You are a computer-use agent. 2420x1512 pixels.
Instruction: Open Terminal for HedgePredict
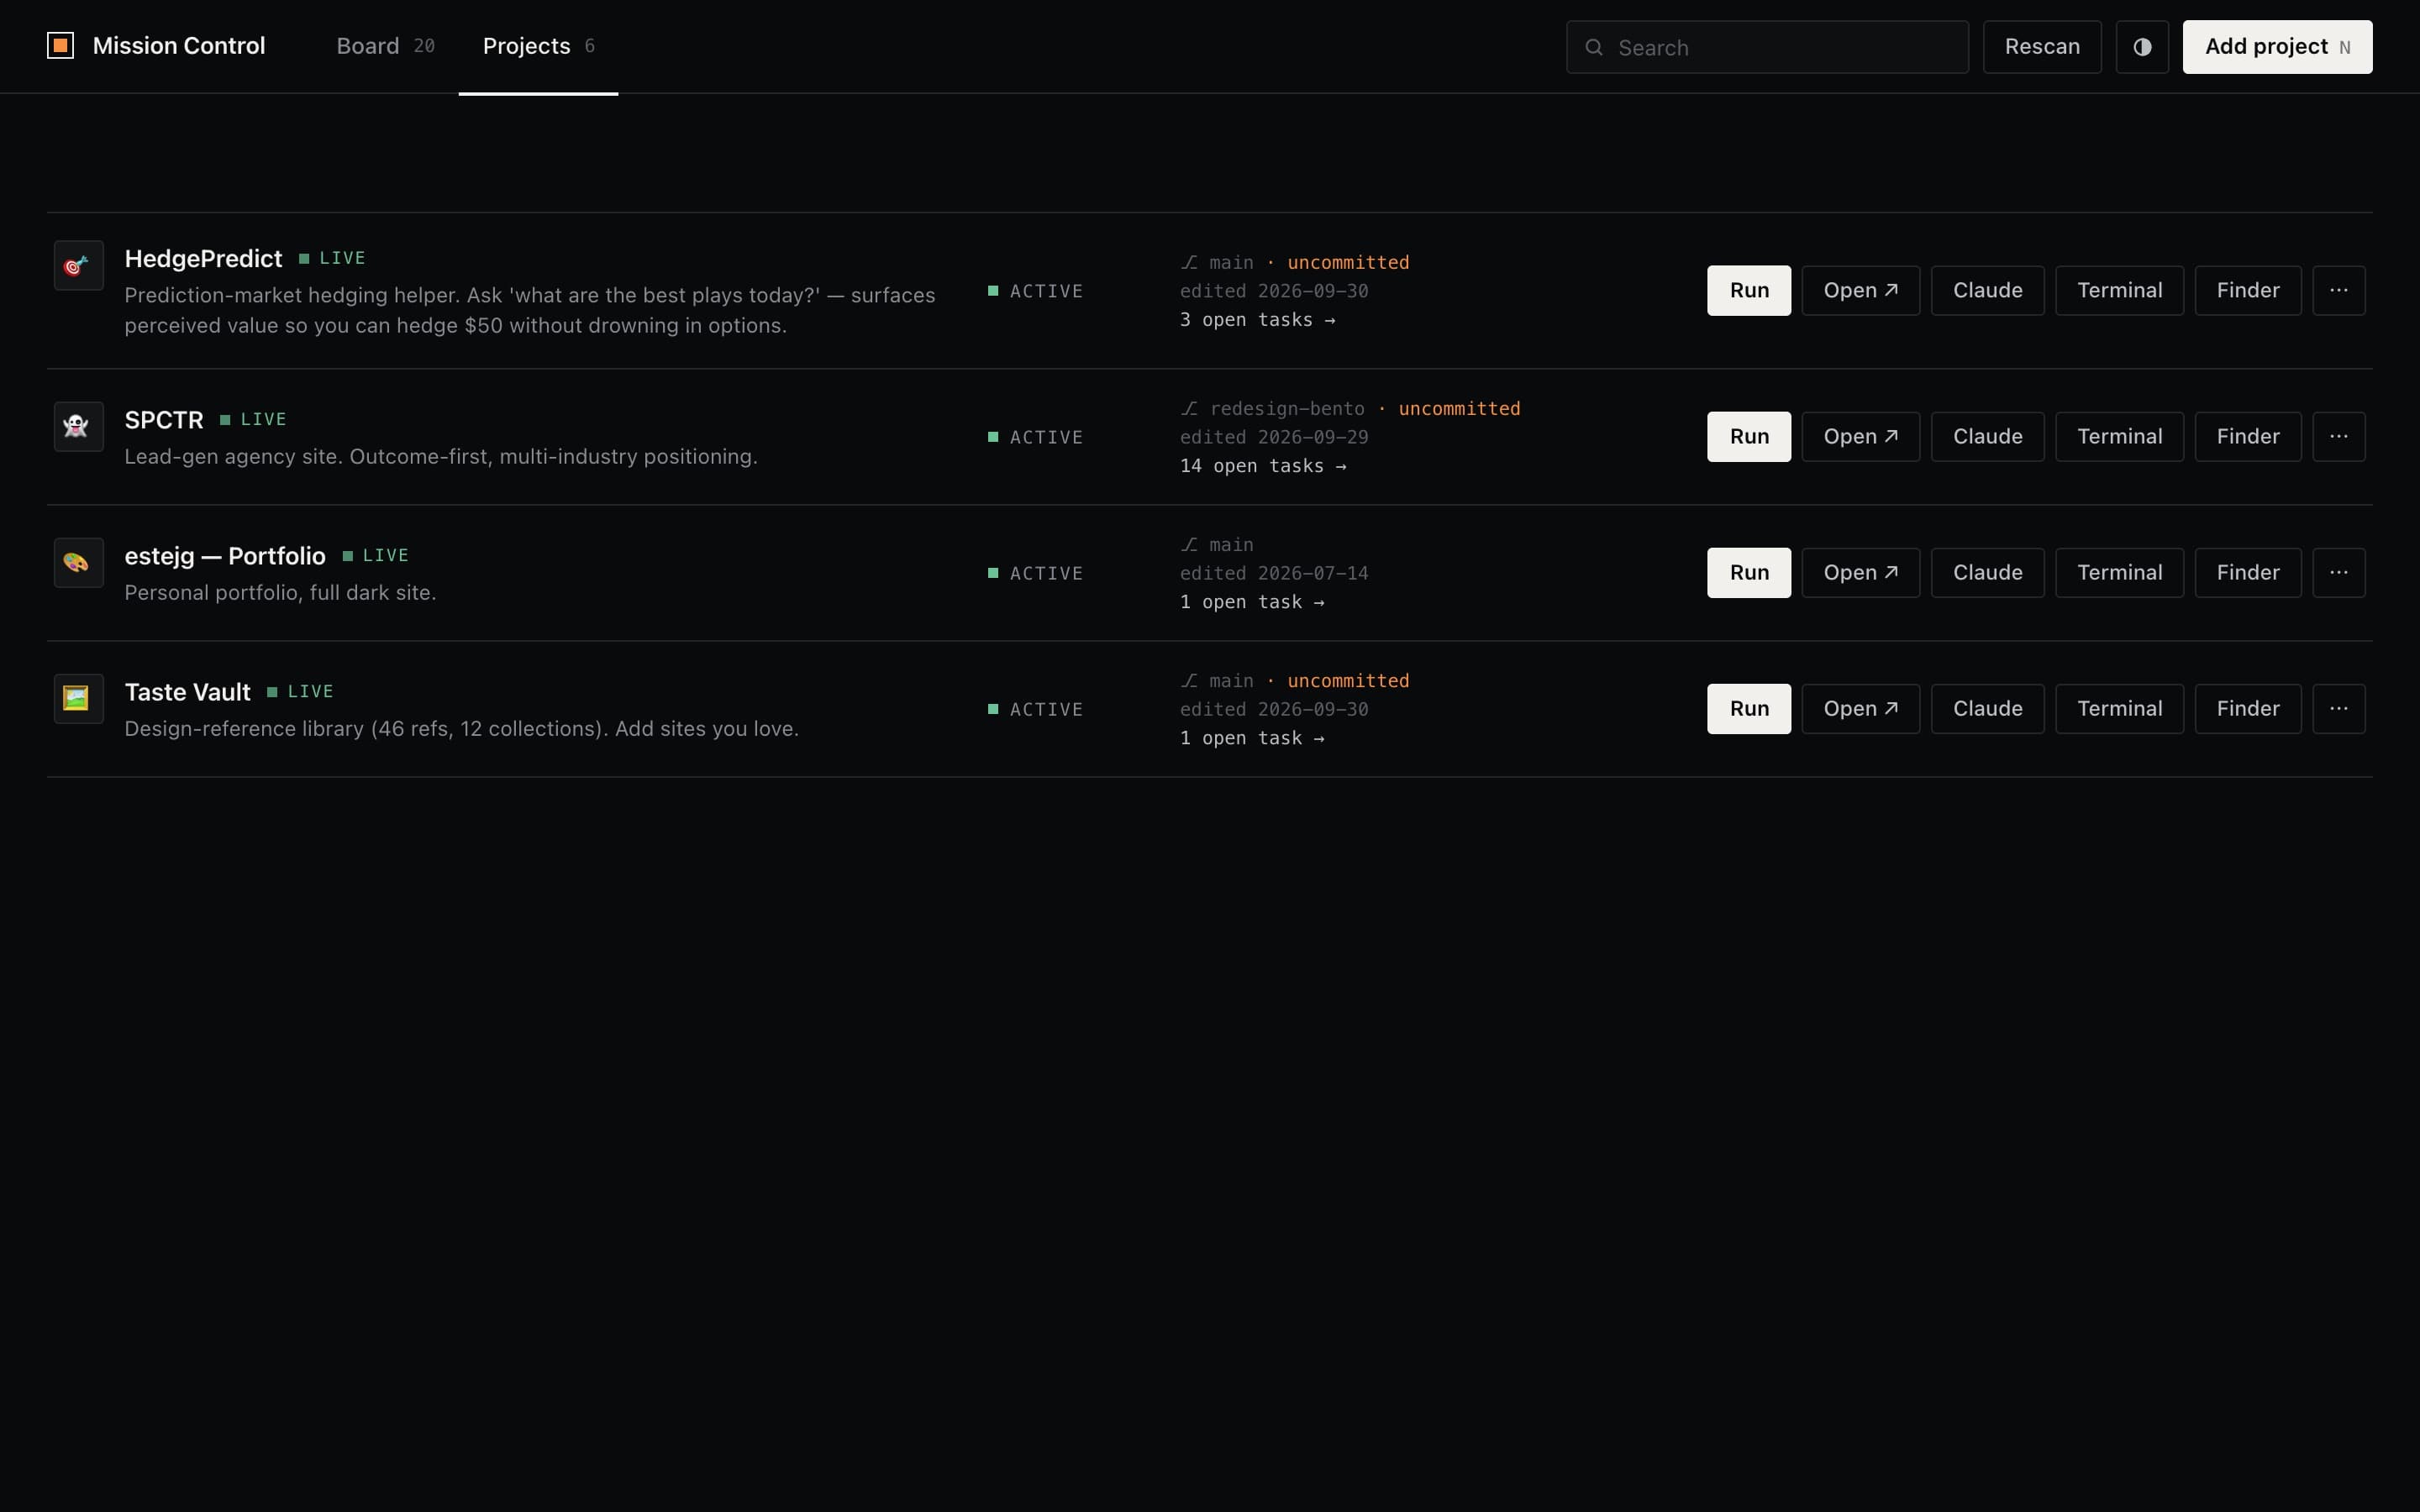click(2119, 290)
